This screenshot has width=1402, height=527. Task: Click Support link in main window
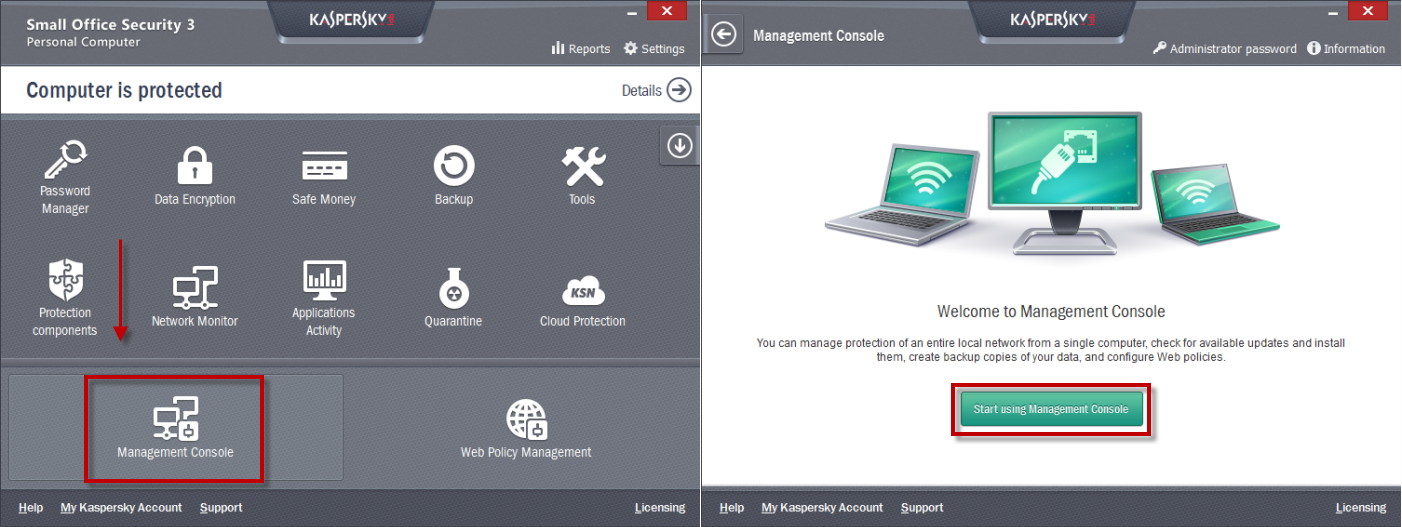click(x=221, y=507)
